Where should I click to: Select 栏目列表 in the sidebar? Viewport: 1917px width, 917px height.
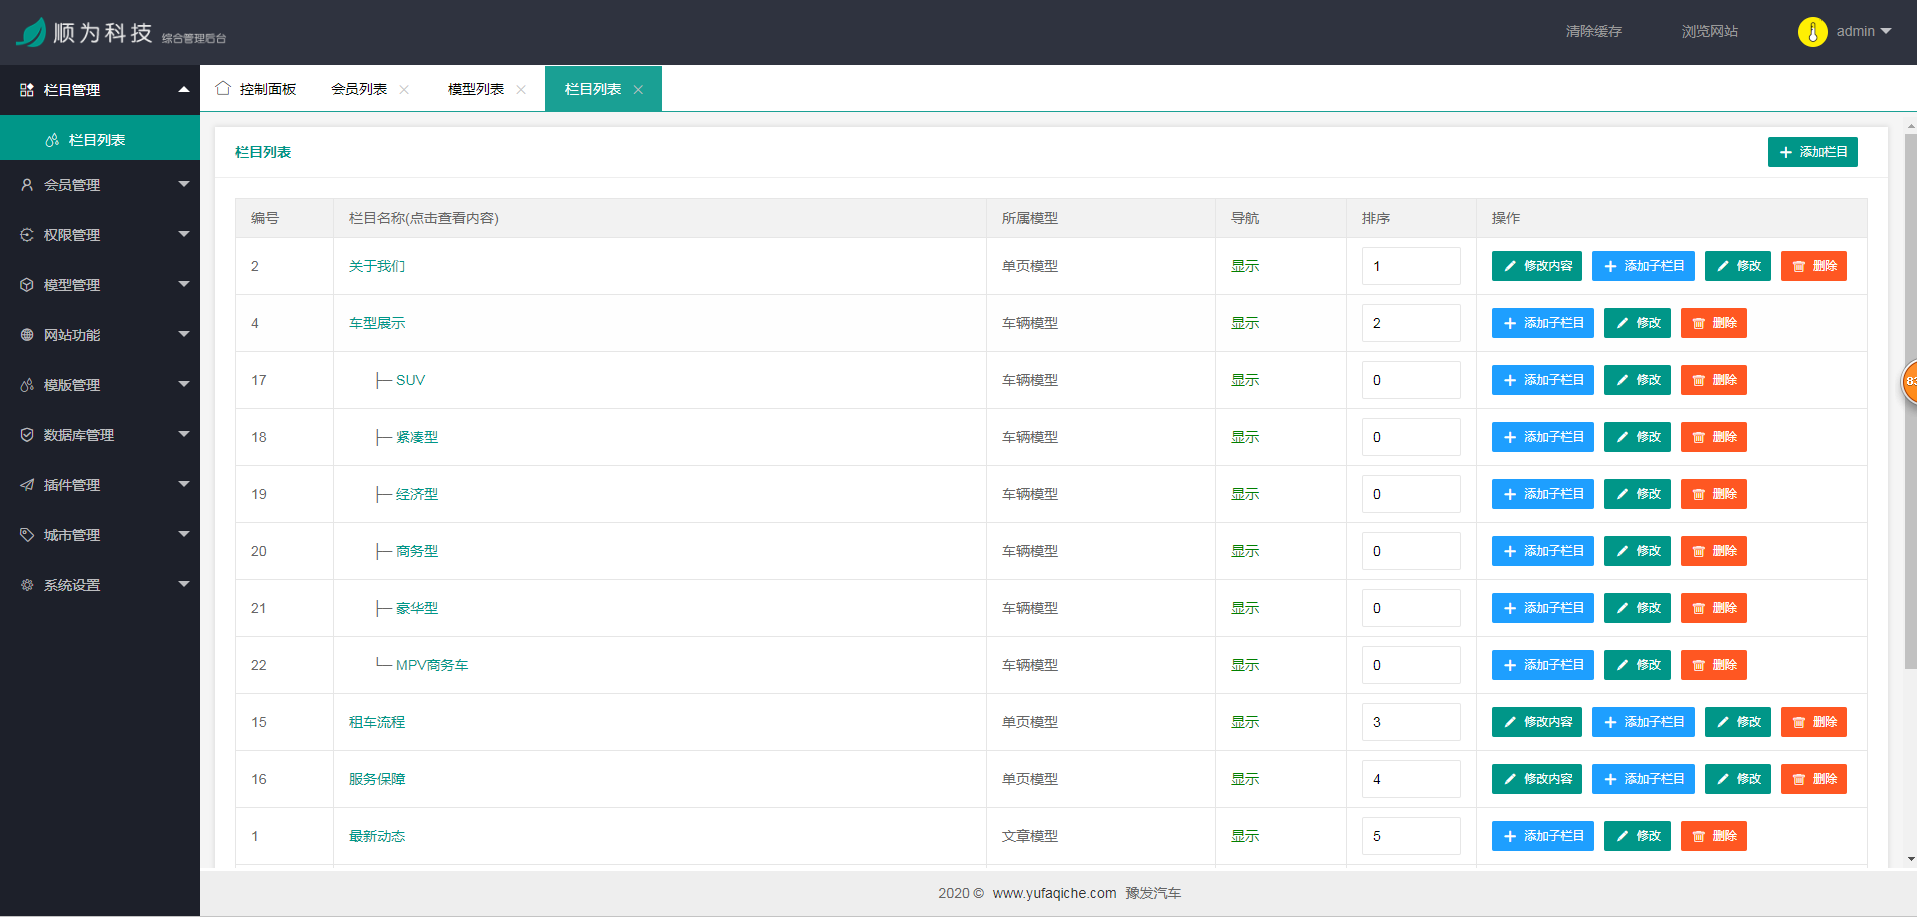(97, 140)
